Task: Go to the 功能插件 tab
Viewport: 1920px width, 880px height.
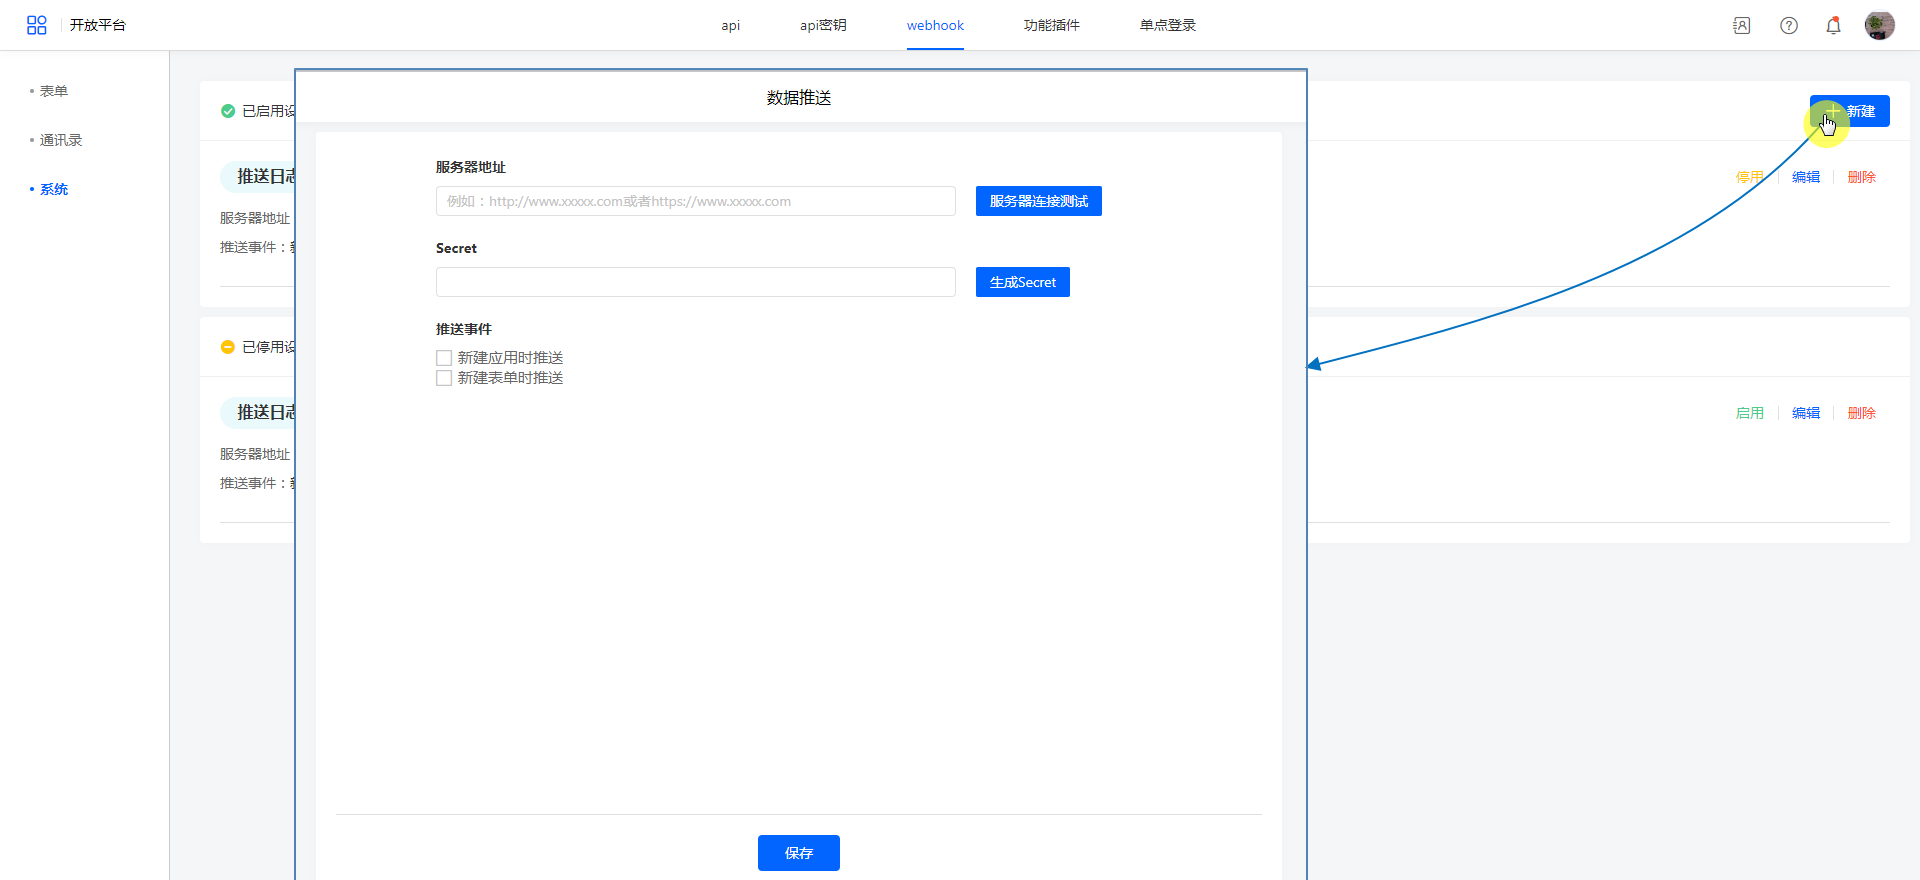Action: (x=1051, y=26)
